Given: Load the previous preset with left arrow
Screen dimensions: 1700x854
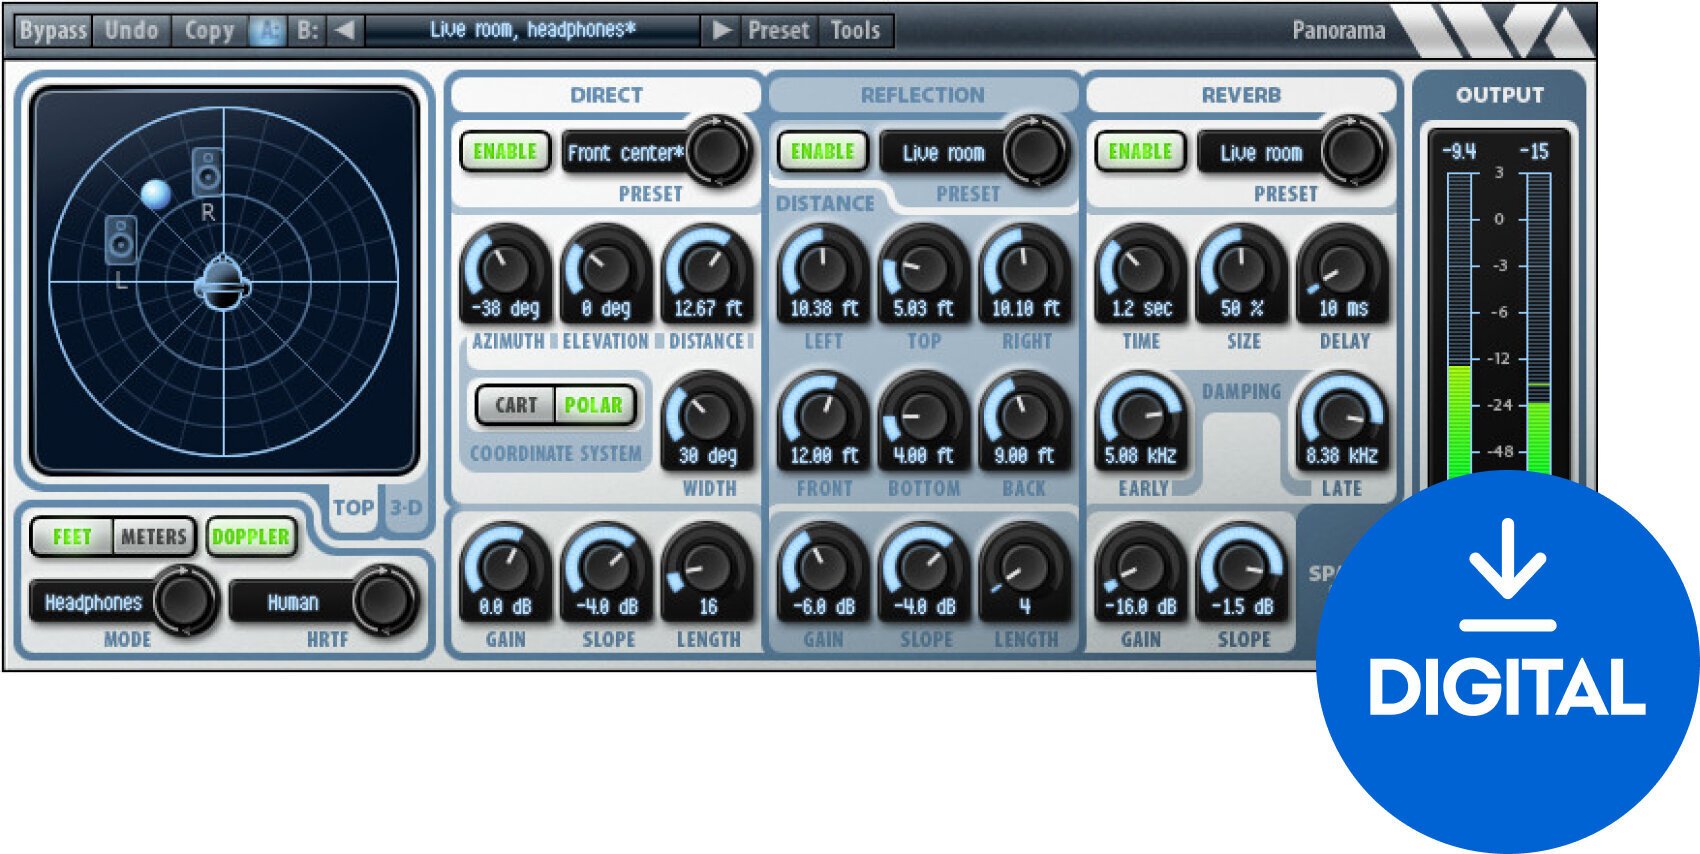Looking at the screenshot, I should coord(345,30).
